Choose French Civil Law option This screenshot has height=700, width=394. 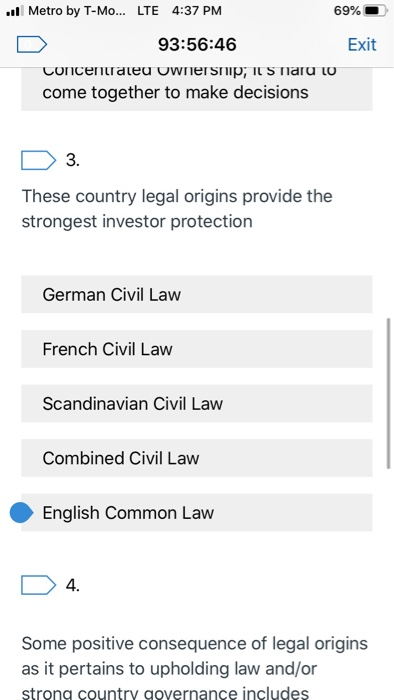pyautogui.click(x=197, y=349)
